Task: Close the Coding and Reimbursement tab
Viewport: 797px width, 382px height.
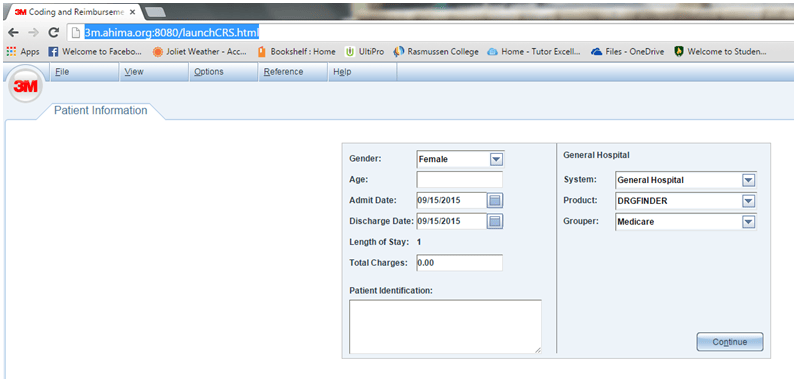Action: pos(133,12)
